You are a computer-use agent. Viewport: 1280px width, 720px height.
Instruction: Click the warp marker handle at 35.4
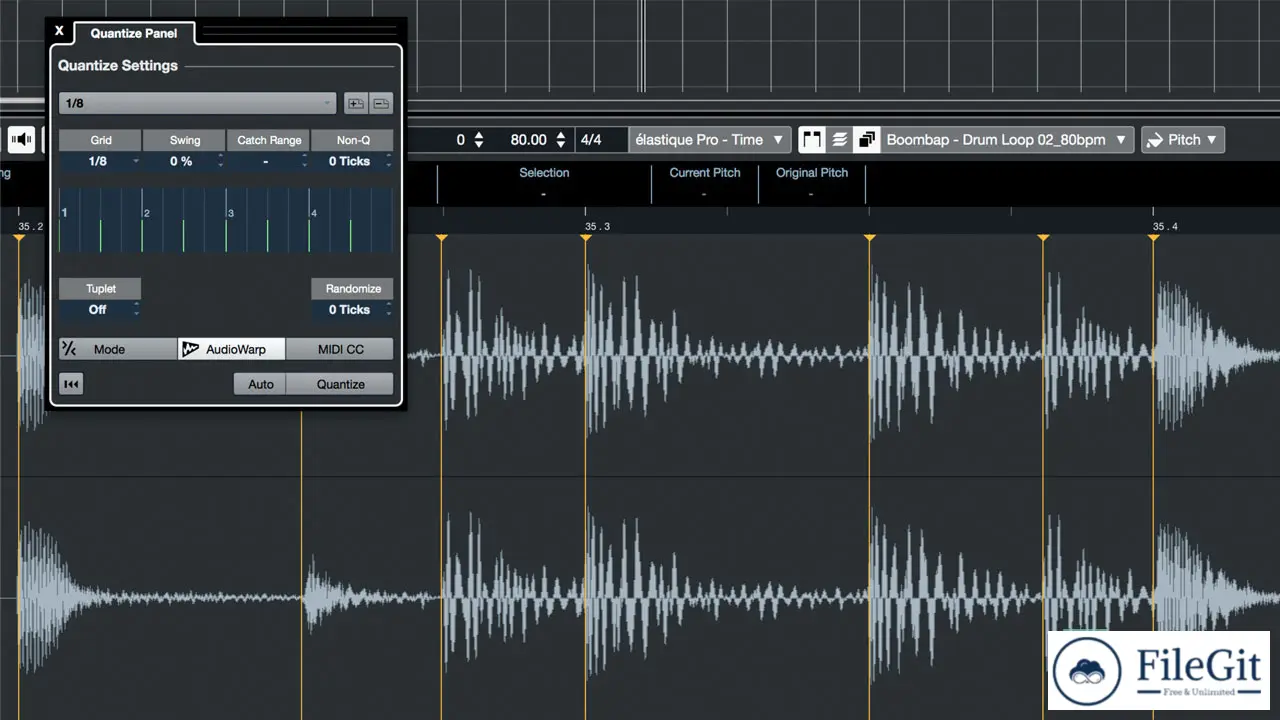(x=1153, y=238)
